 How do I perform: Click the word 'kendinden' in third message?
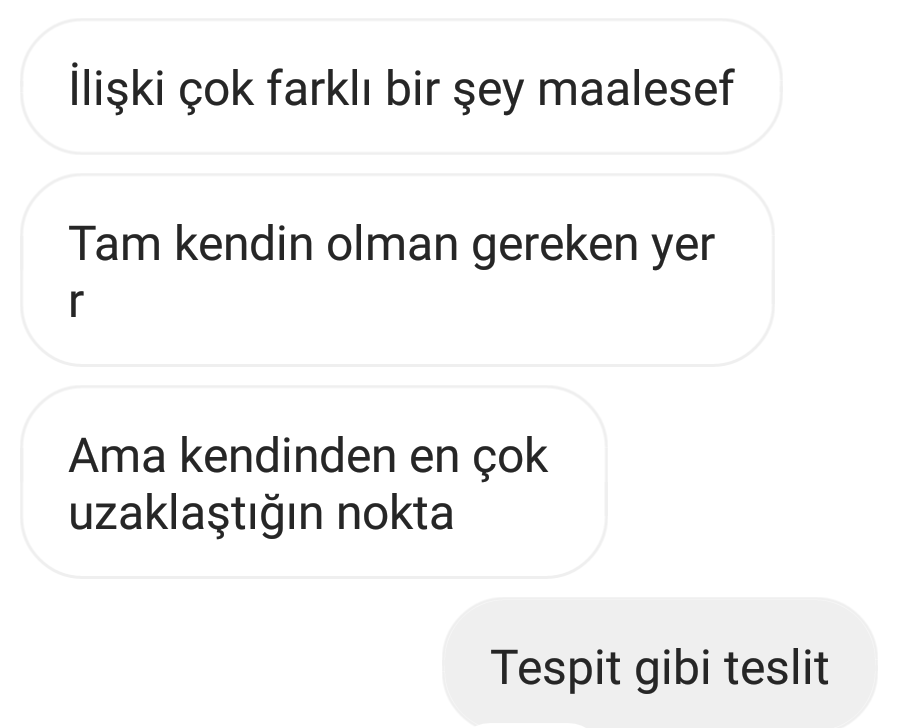coord(288,454)
